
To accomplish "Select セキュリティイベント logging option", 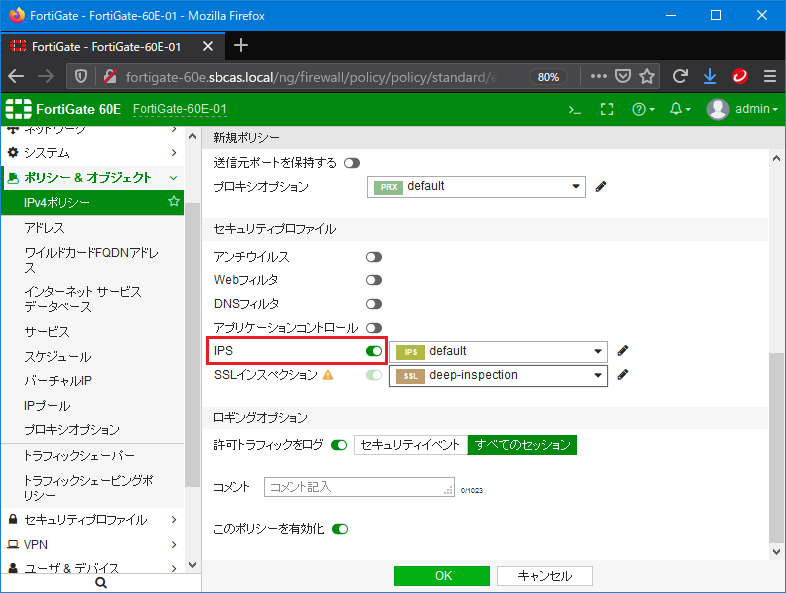I will [x=411, y=445].
